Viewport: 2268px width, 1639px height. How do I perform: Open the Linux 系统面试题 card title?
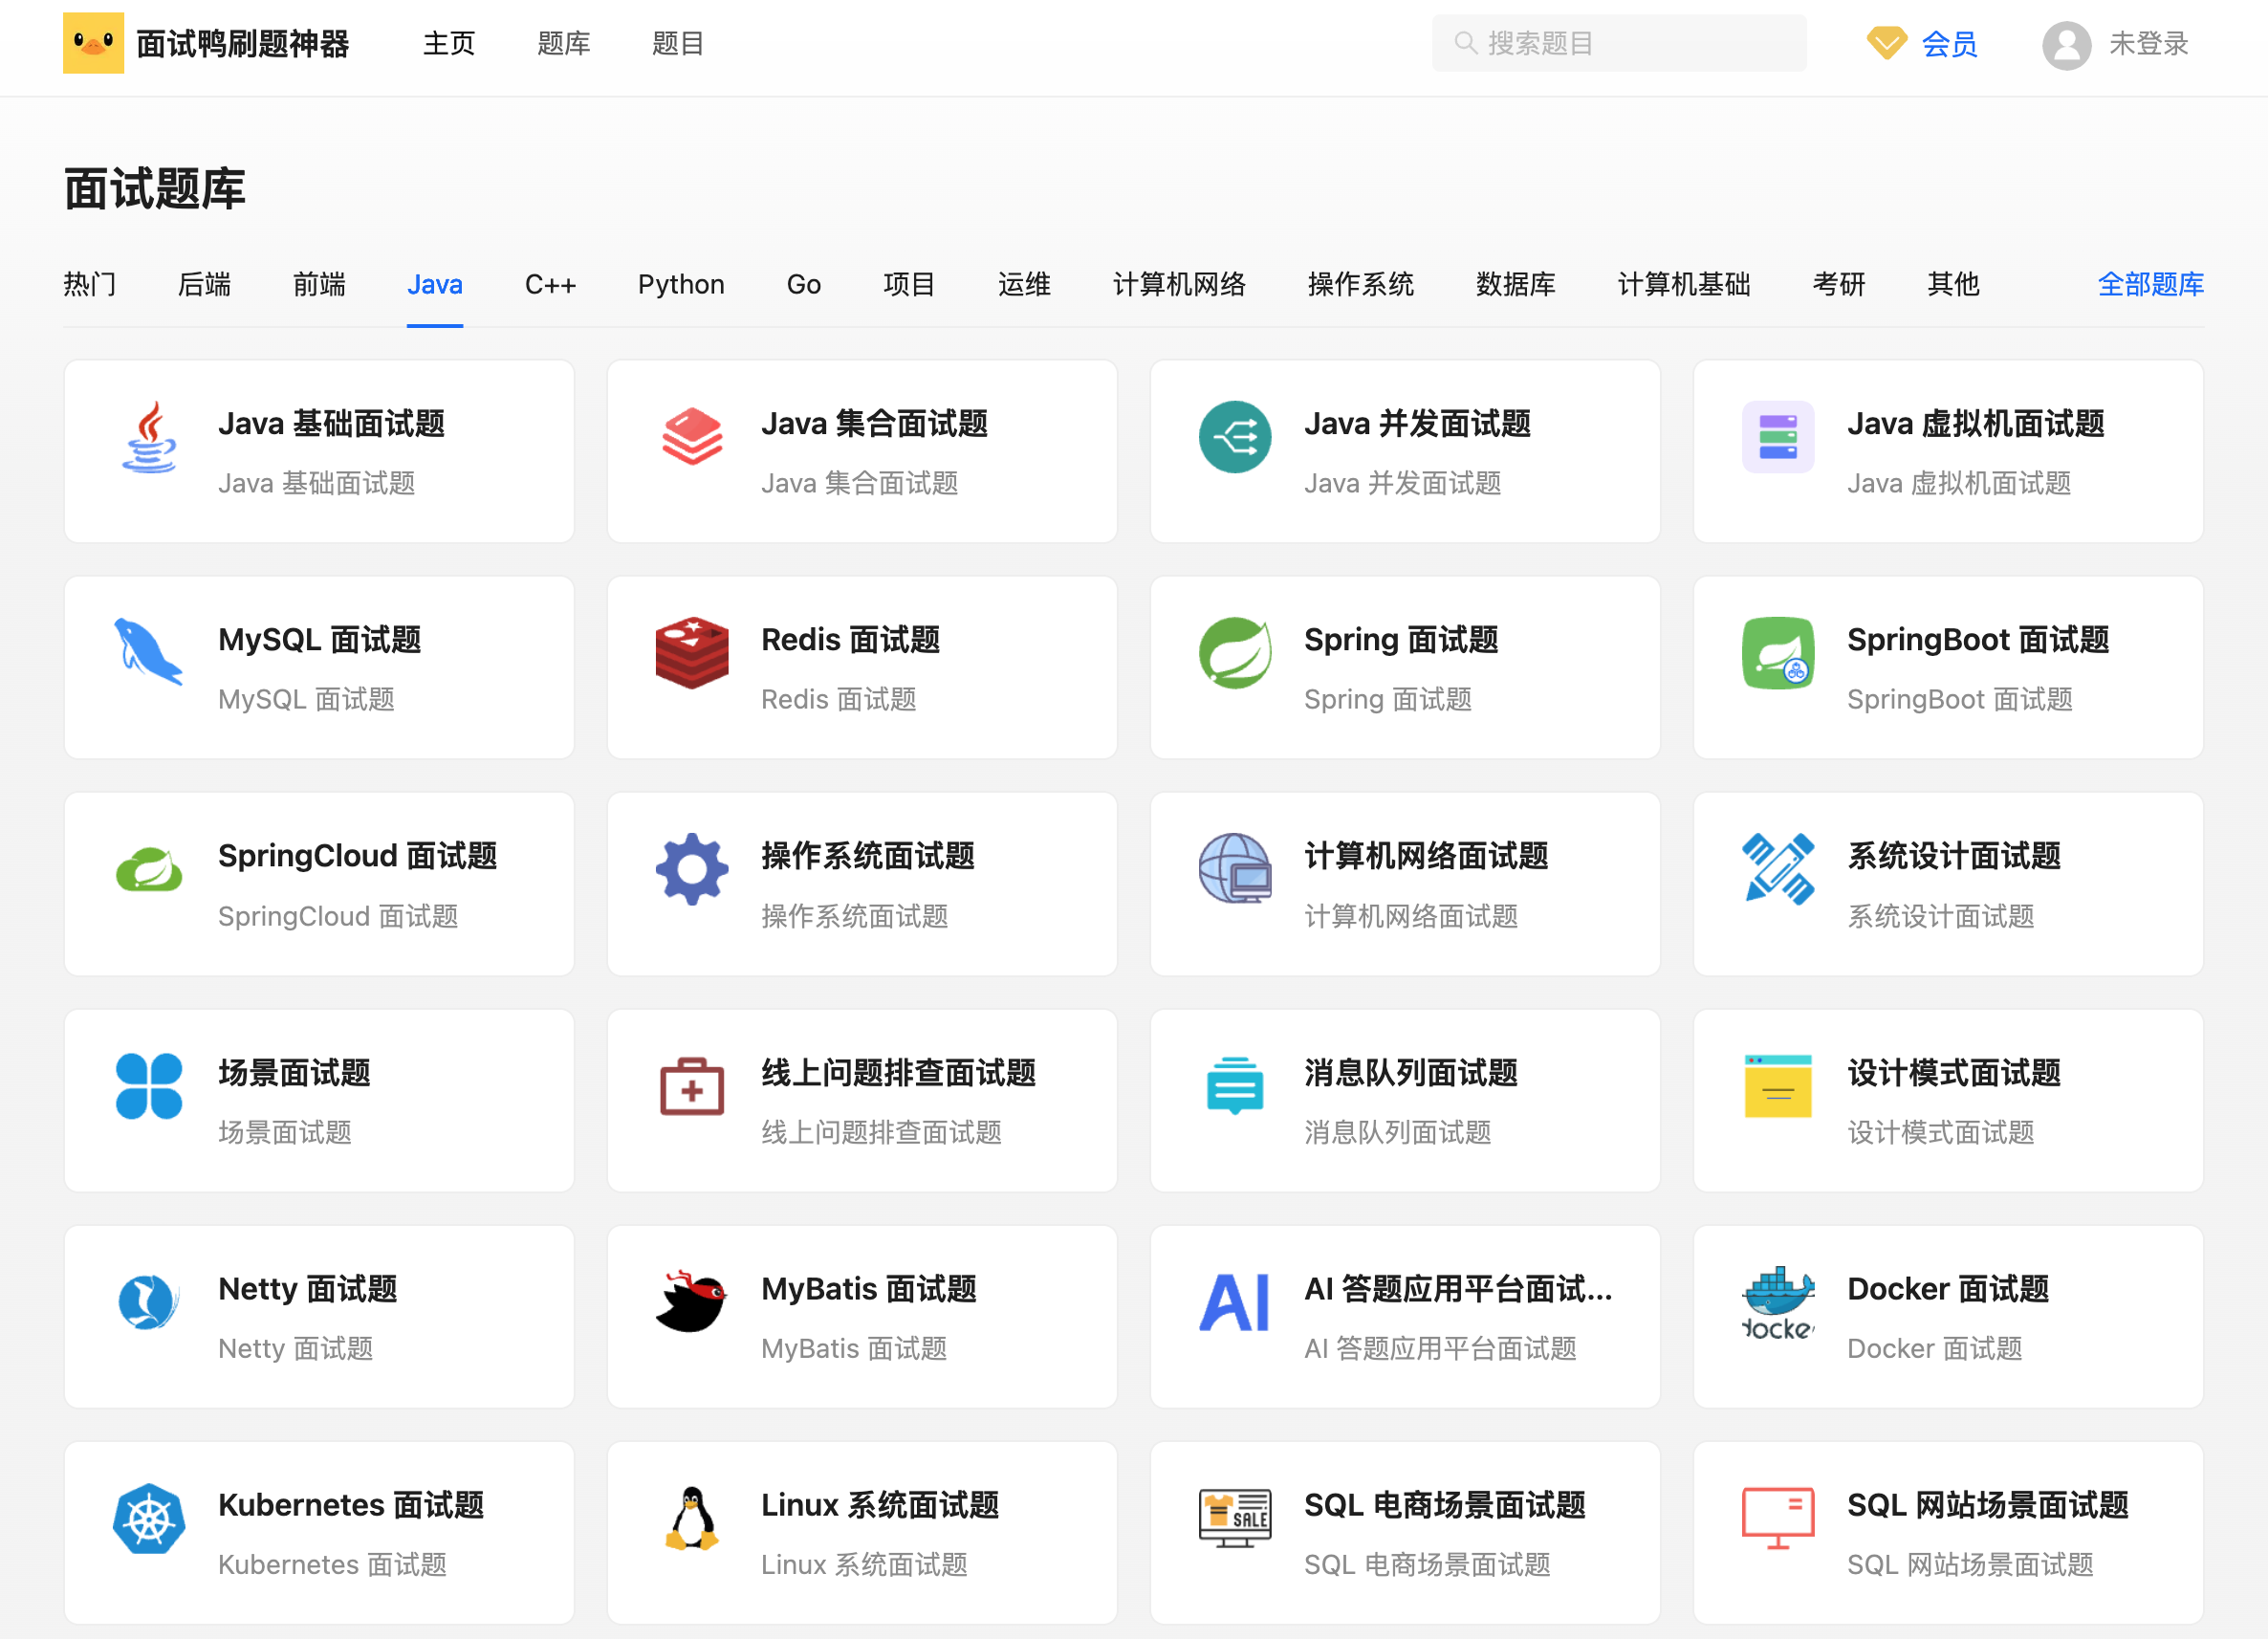coord(880,1504)
